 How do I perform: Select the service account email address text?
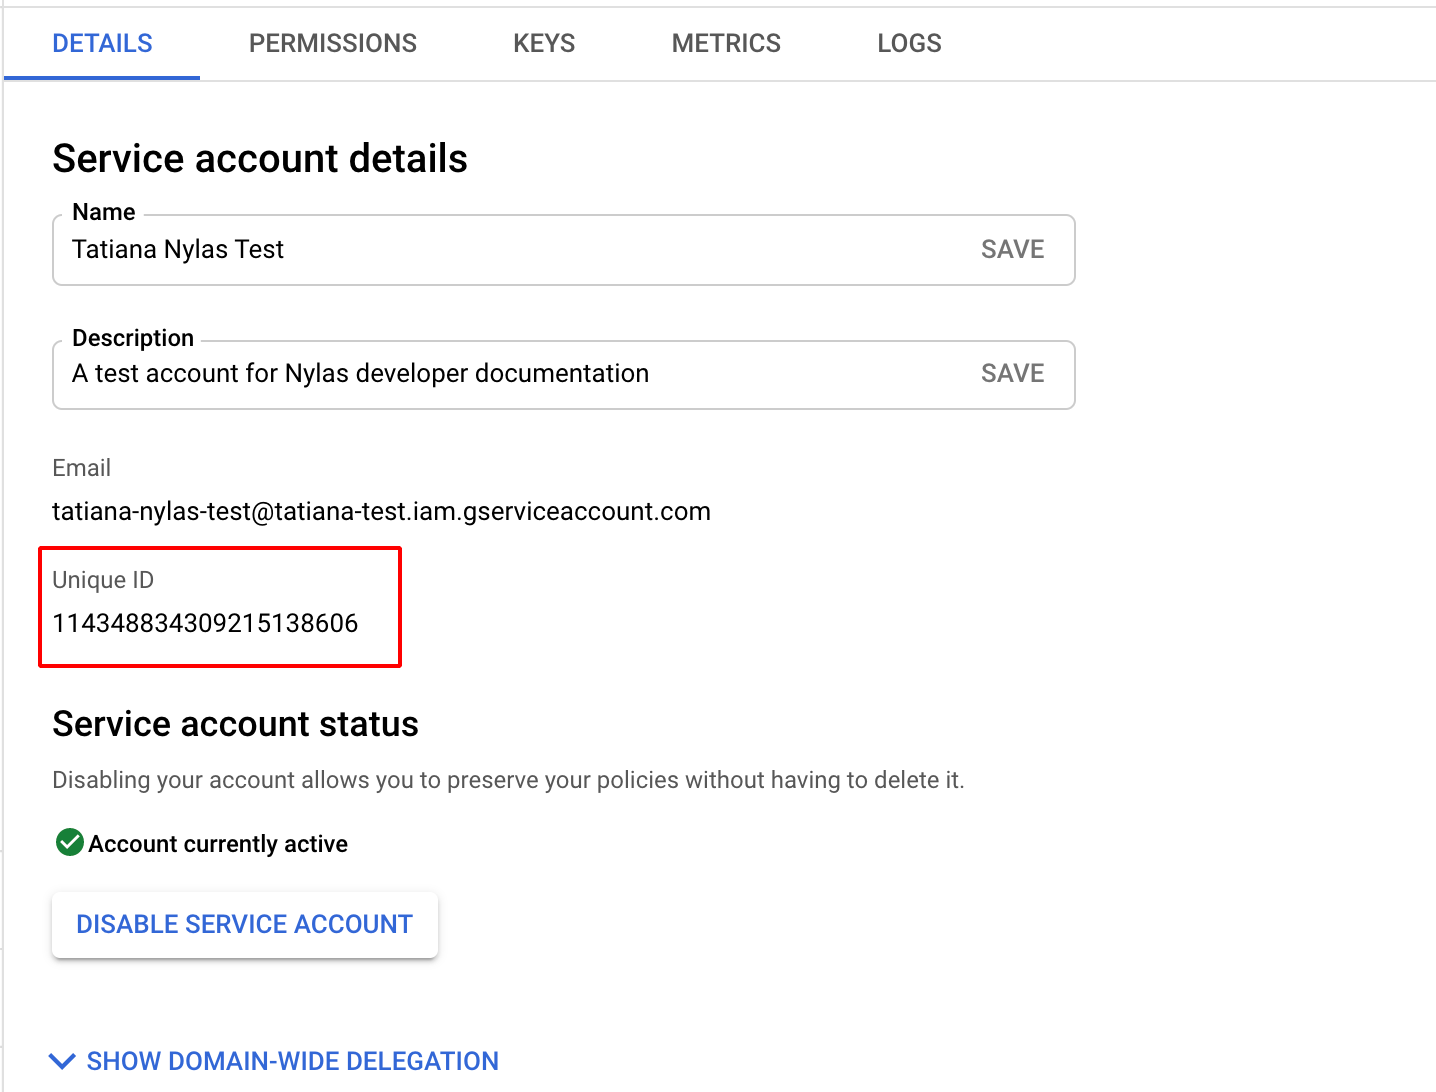pos(380,511)
